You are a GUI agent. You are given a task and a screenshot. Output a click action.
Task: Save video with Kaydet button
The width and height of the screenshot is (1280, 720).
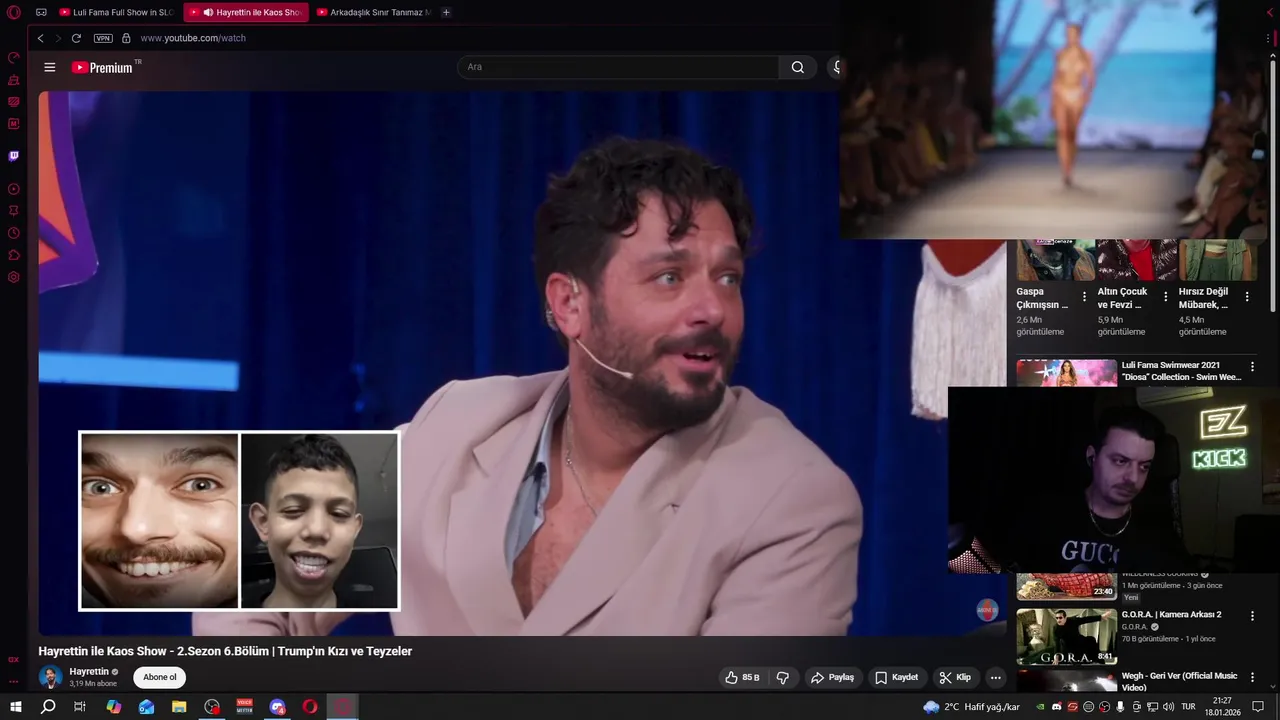[x=896, y=677]
